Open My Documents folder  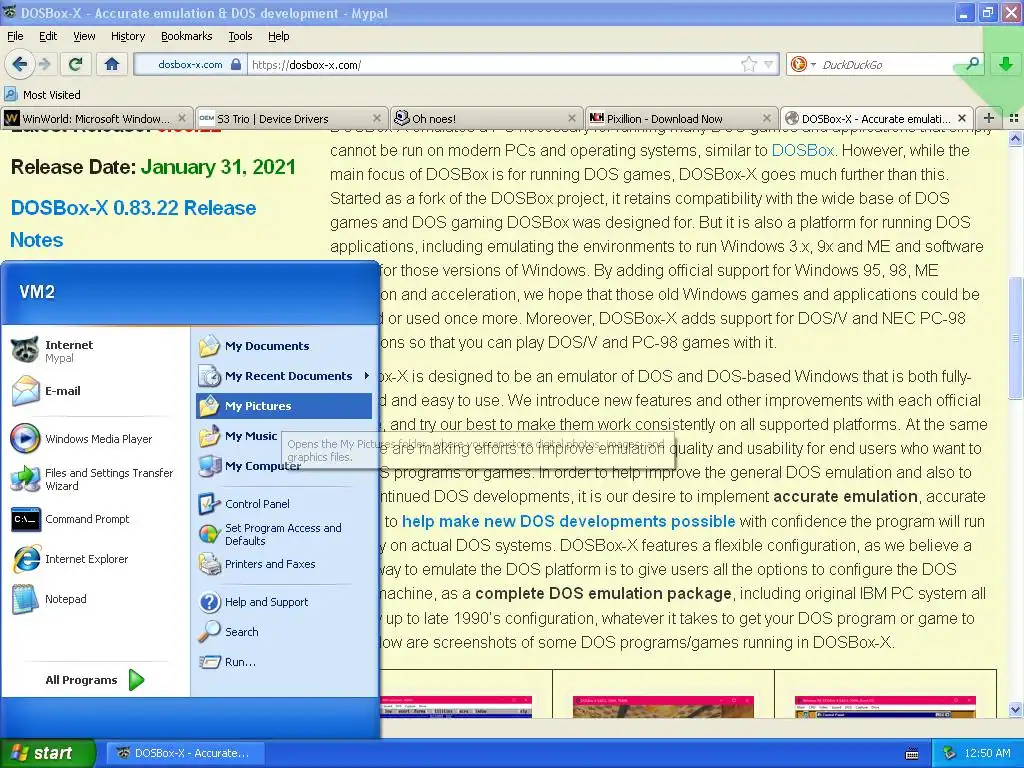pos(283,345)
